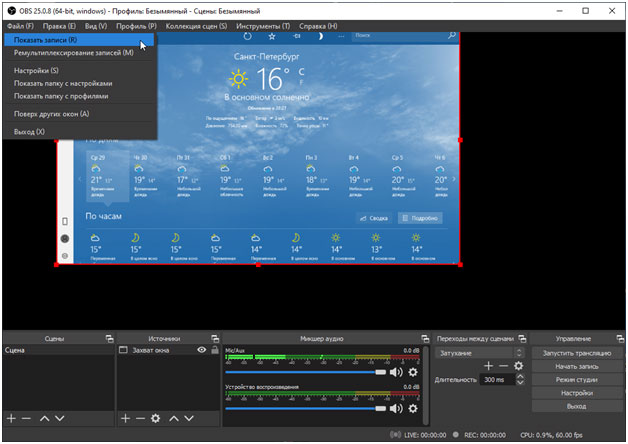Open Mic/Aux settings gear
628x444 pixels.
[x=413, y=372]
